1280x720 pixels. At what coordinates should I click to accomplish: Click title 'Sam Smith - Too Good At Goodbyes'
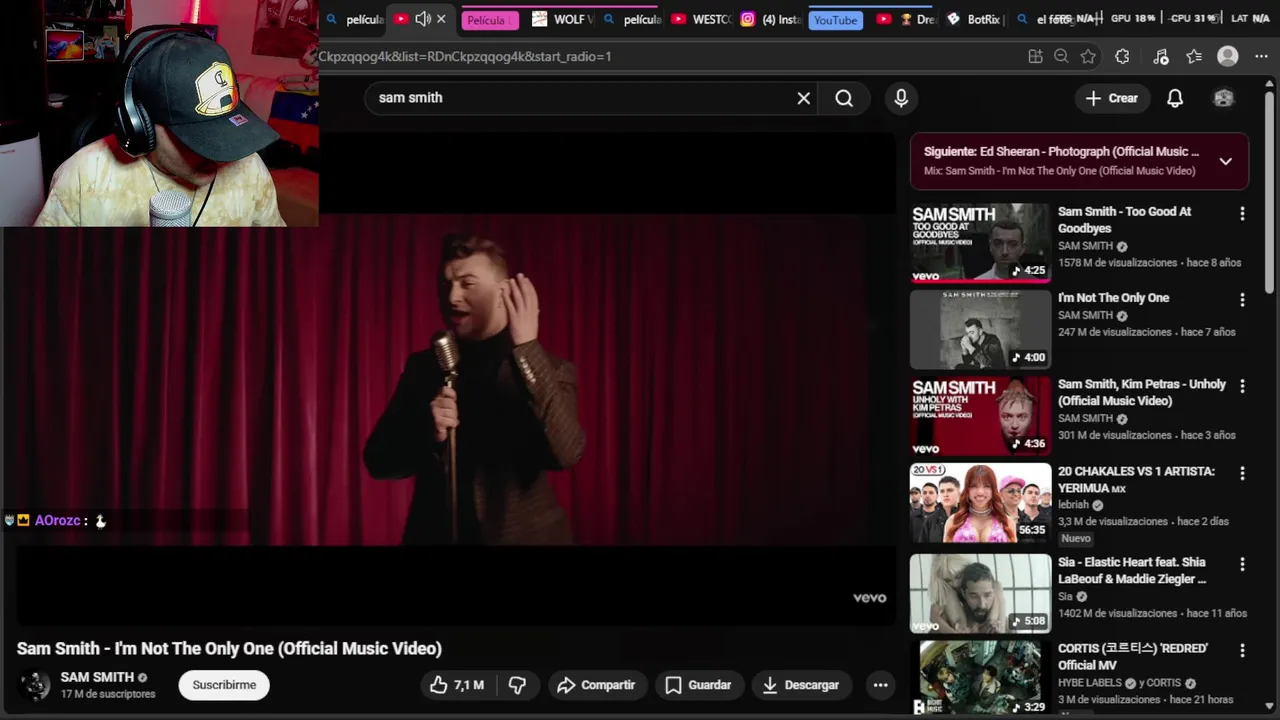(x=1124, y=220)
